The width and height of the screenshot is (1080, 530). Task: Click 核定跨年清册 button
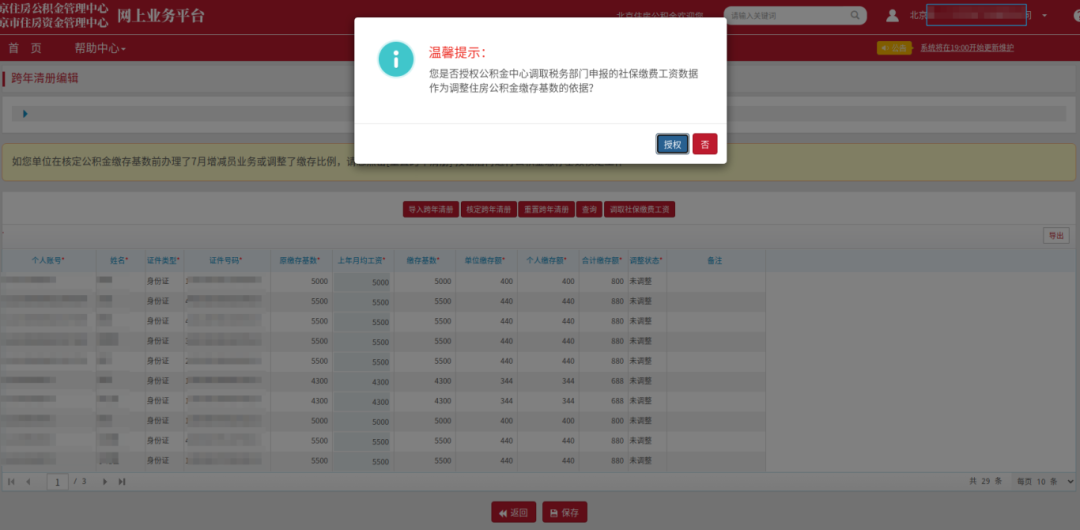[488, 210]
